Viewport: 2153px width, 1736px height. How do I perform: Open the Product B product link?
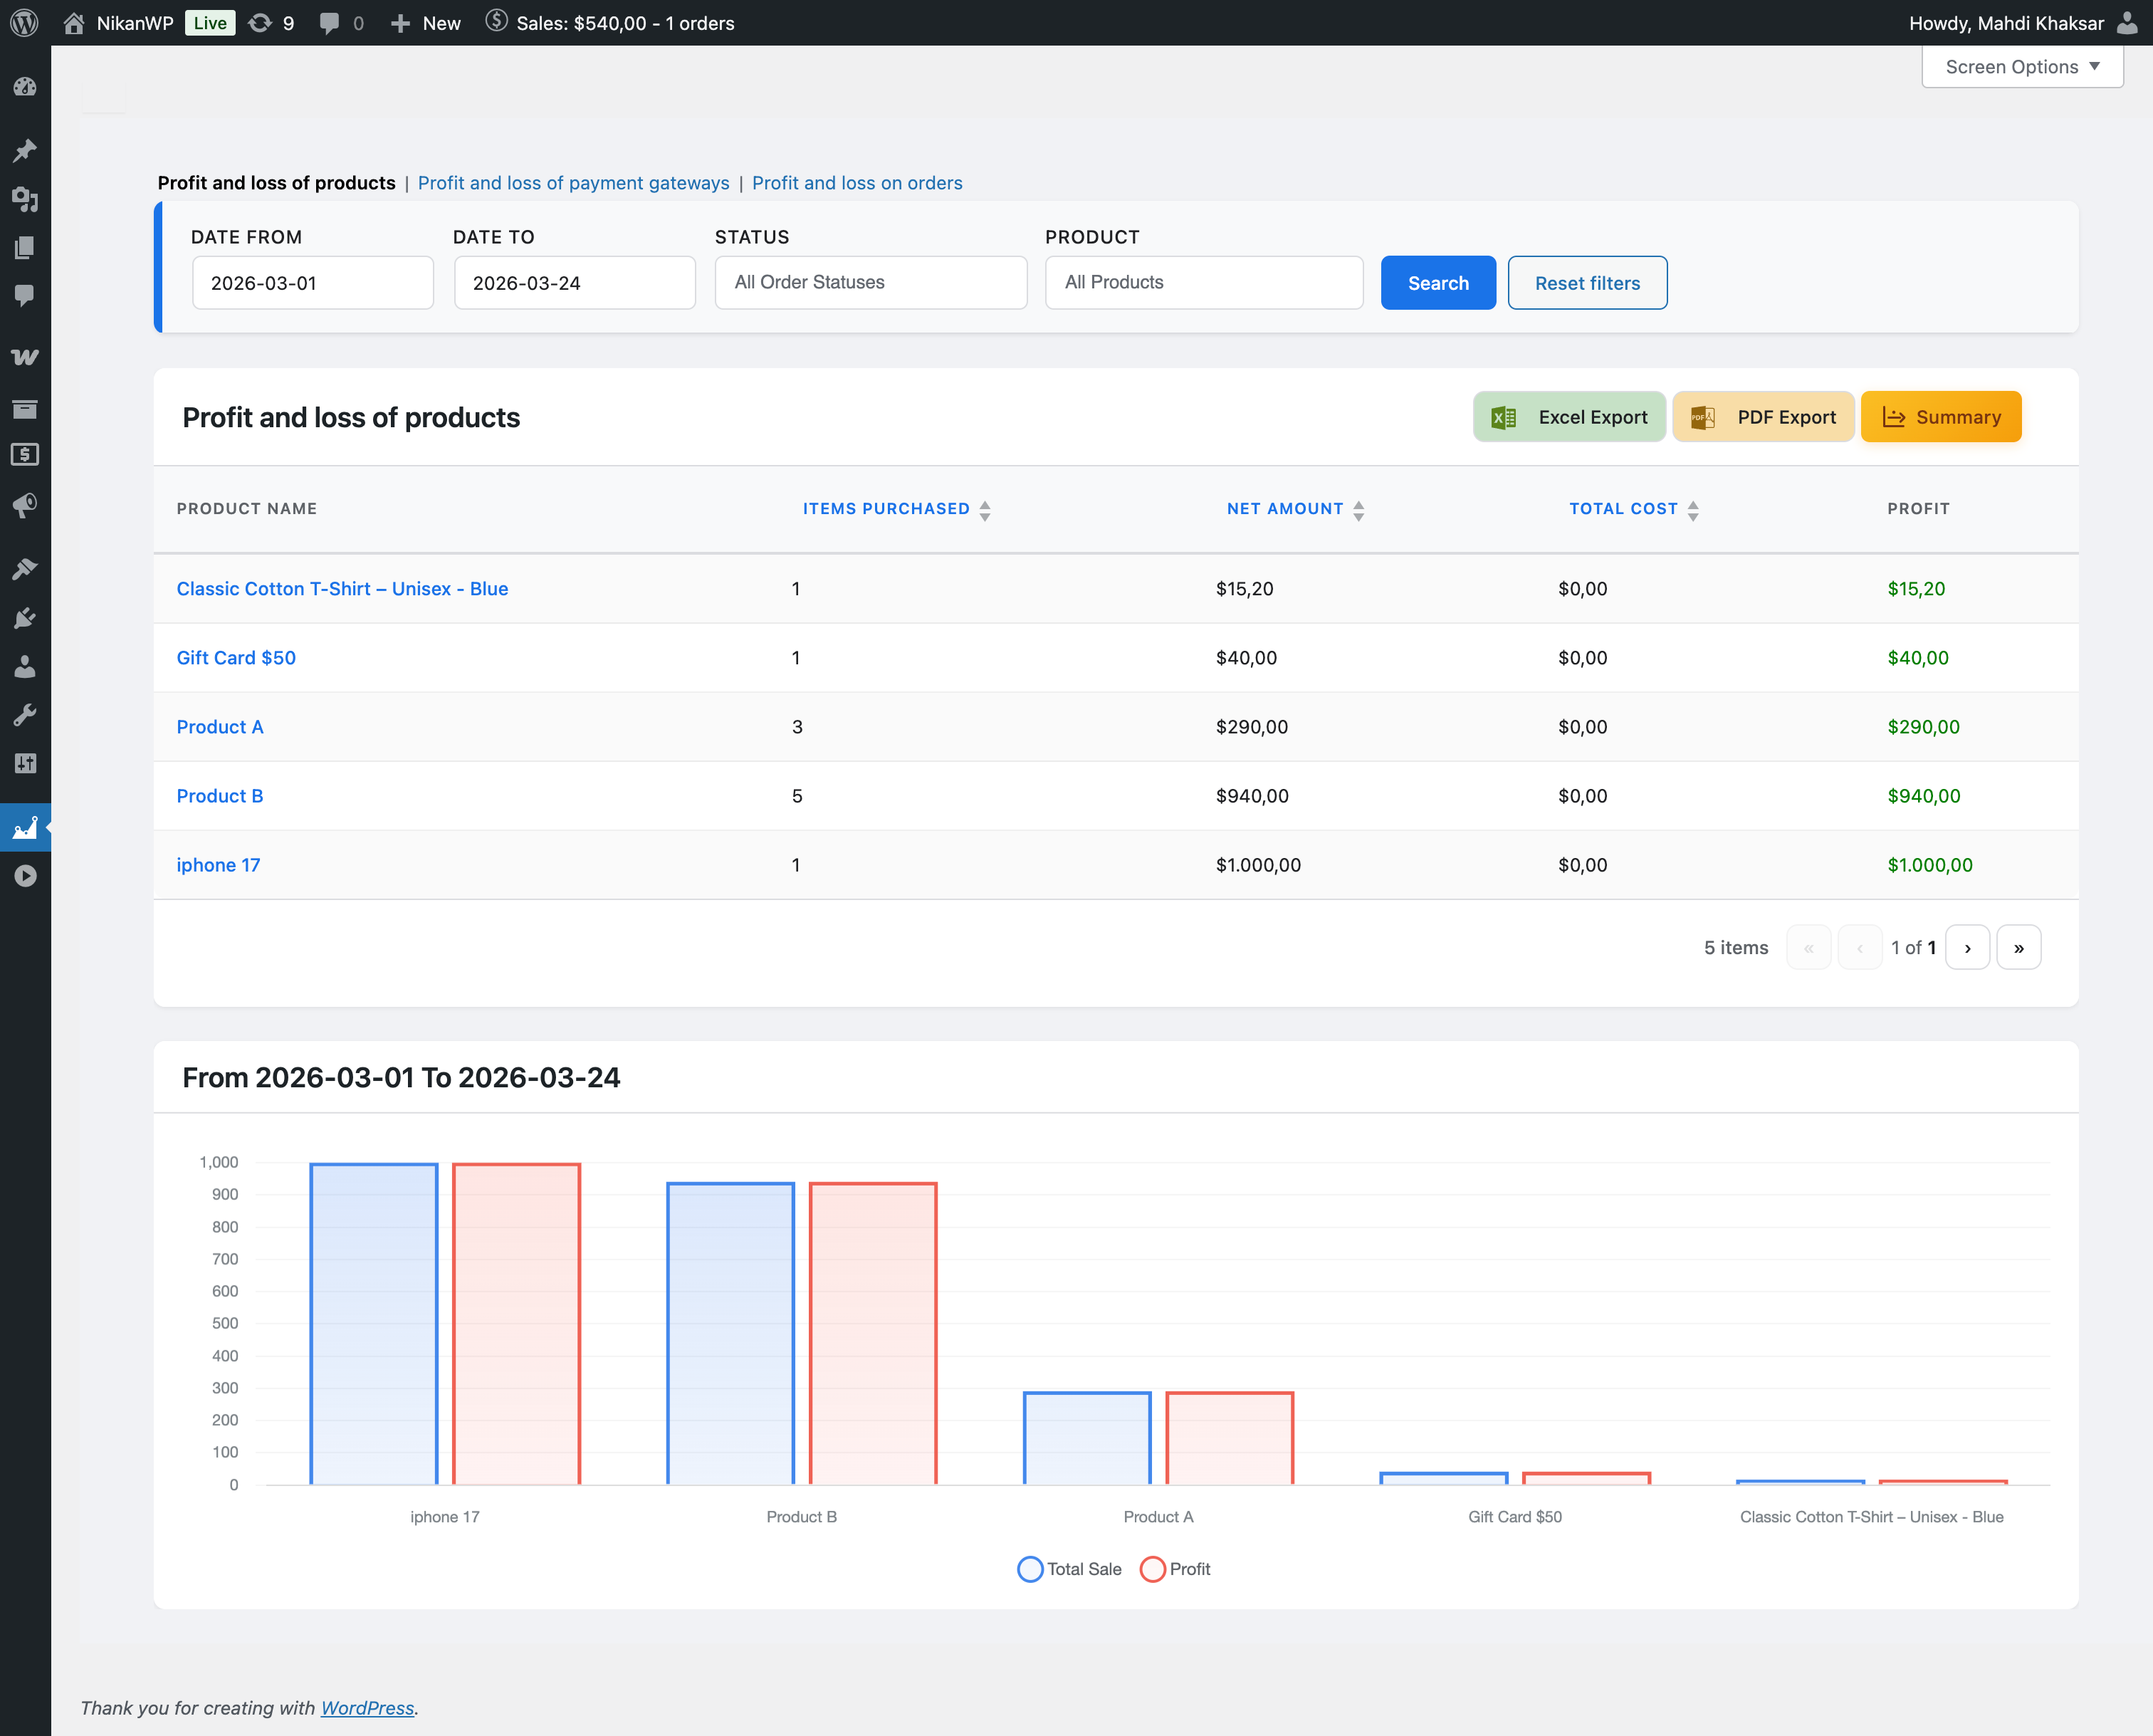click(x=219, y=796)
